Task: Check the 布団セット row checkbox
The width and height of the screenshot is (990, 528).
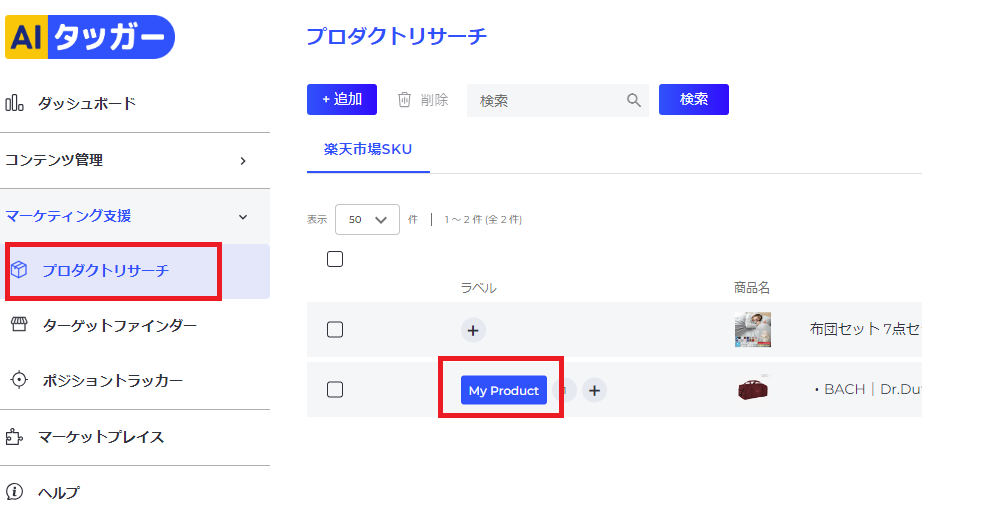Action: pos(335,330)
